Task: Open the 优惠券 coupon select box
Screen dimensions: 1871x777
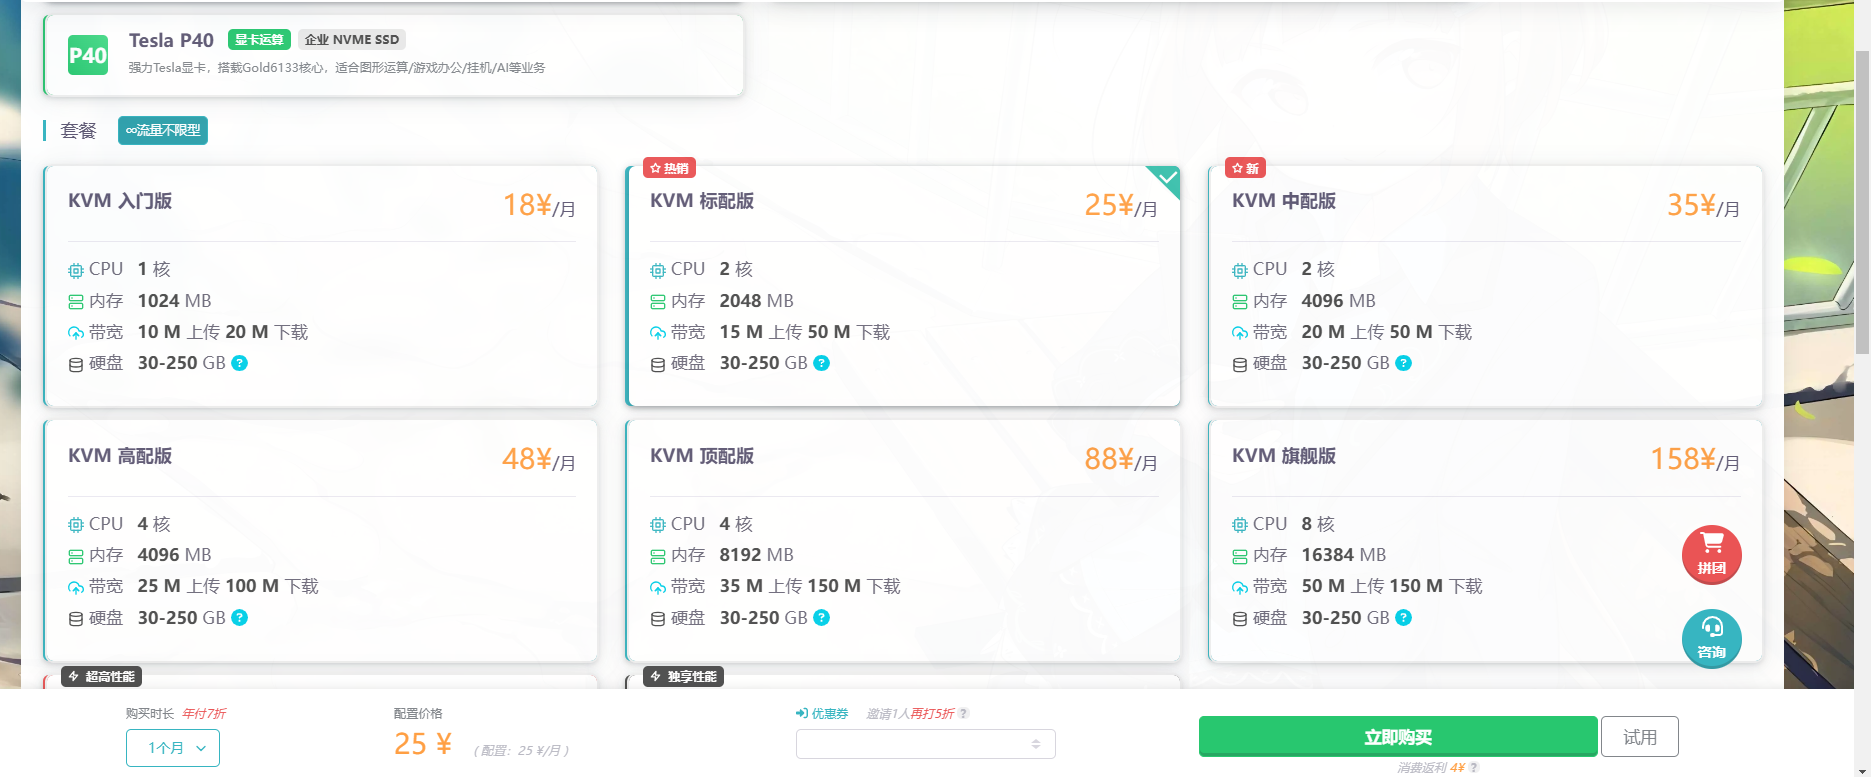Action: click(926, 744)
